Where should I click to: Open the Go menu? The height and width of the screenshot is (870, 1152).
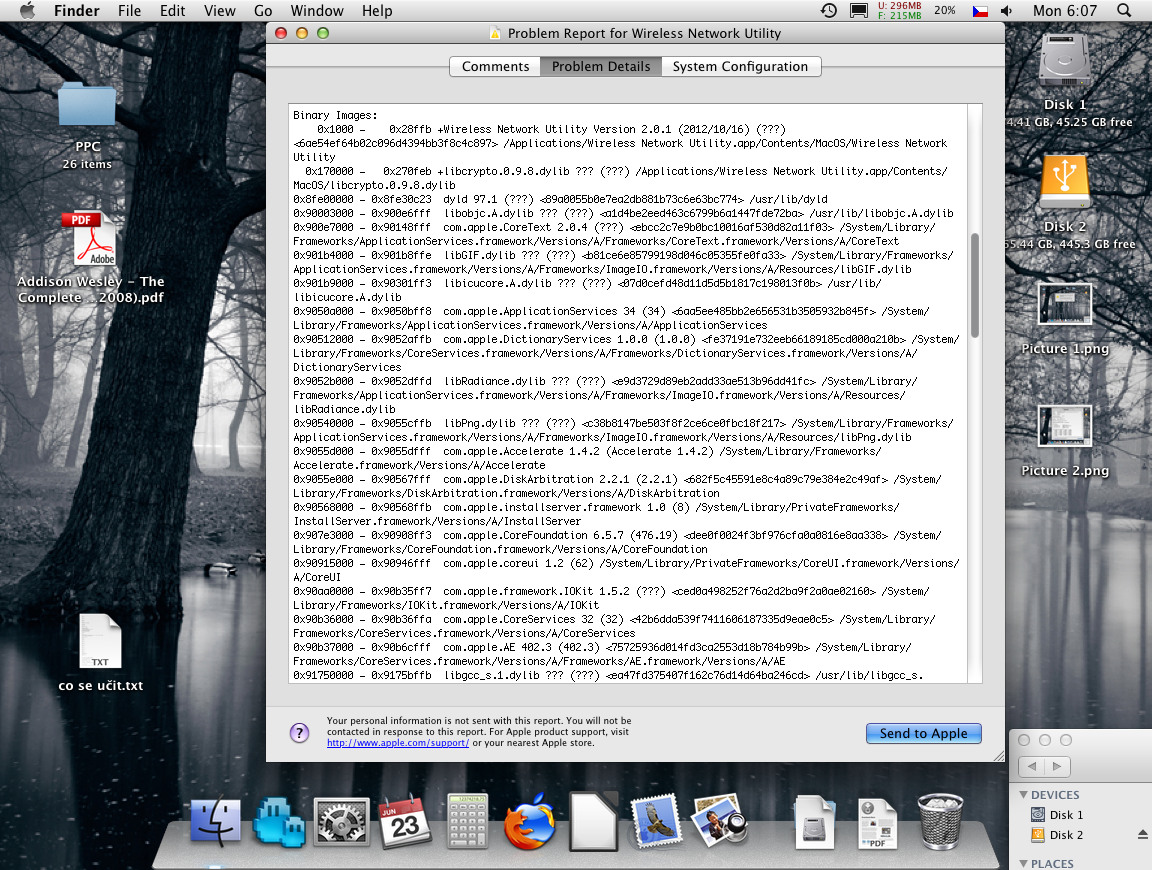[x=263, y=10]
